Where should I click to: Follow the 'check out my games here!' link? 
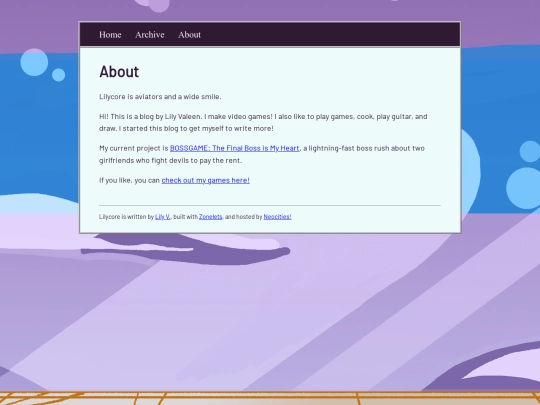point(206,180)
